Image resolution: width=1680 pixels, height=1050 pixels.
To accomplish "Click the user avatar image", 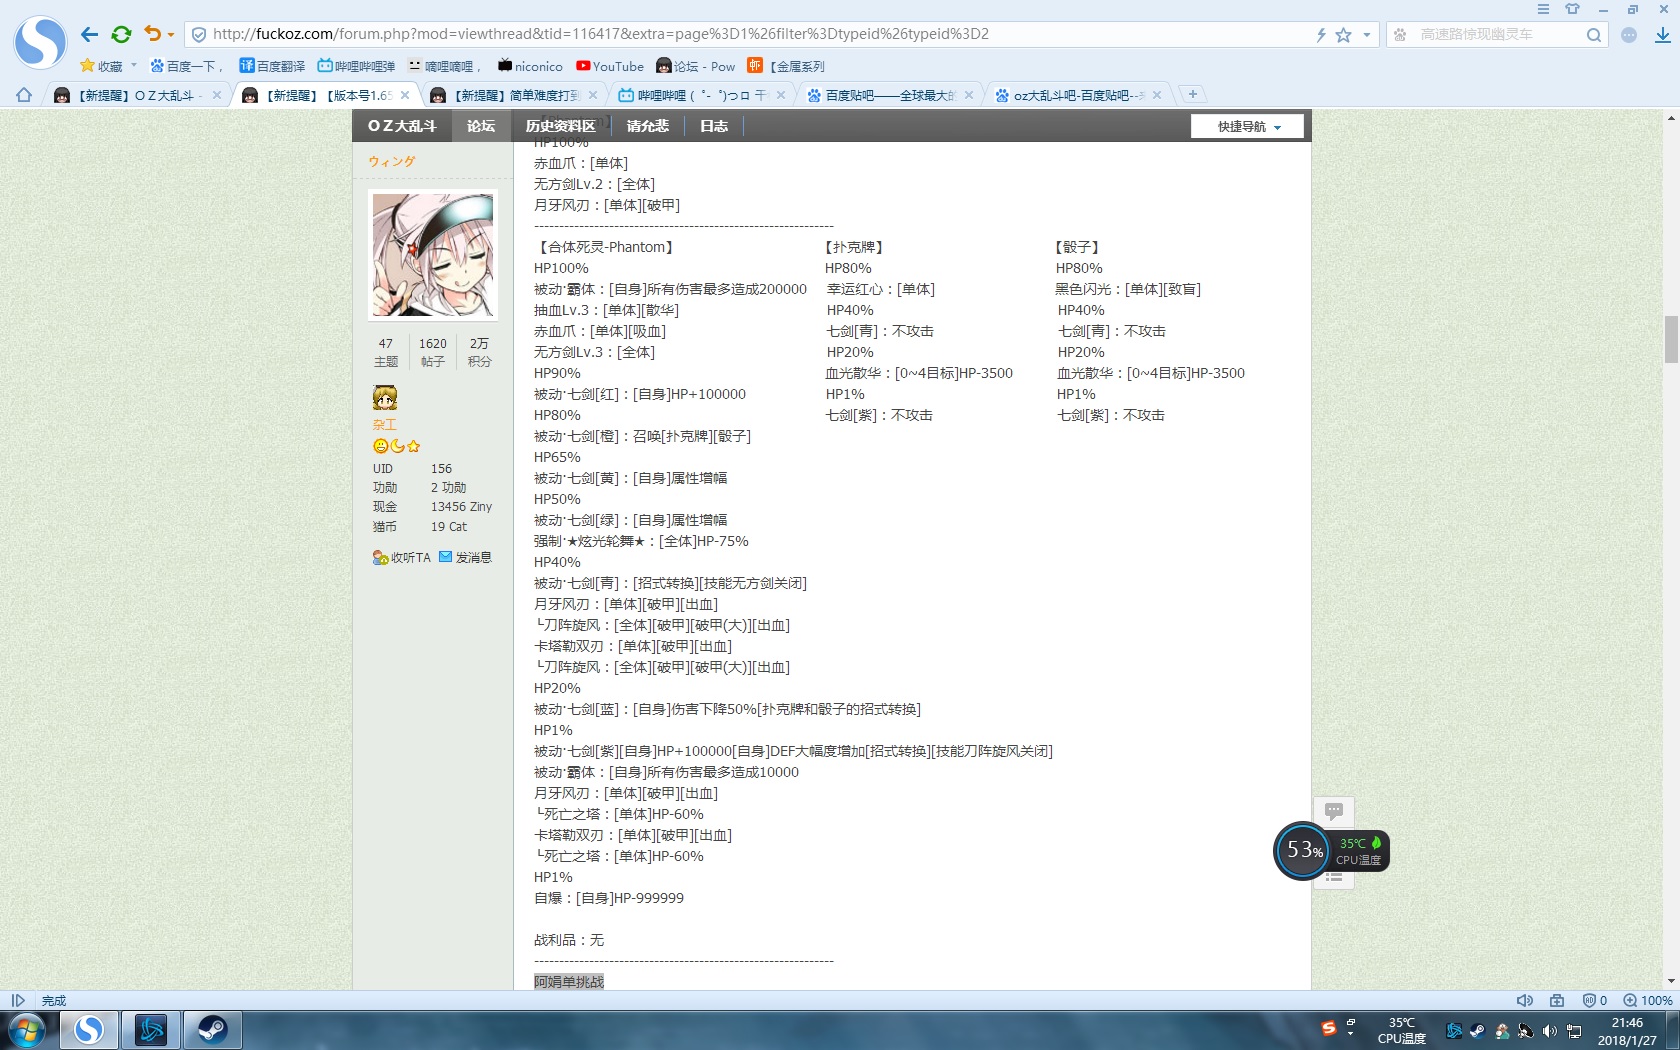I will point(433,256).
